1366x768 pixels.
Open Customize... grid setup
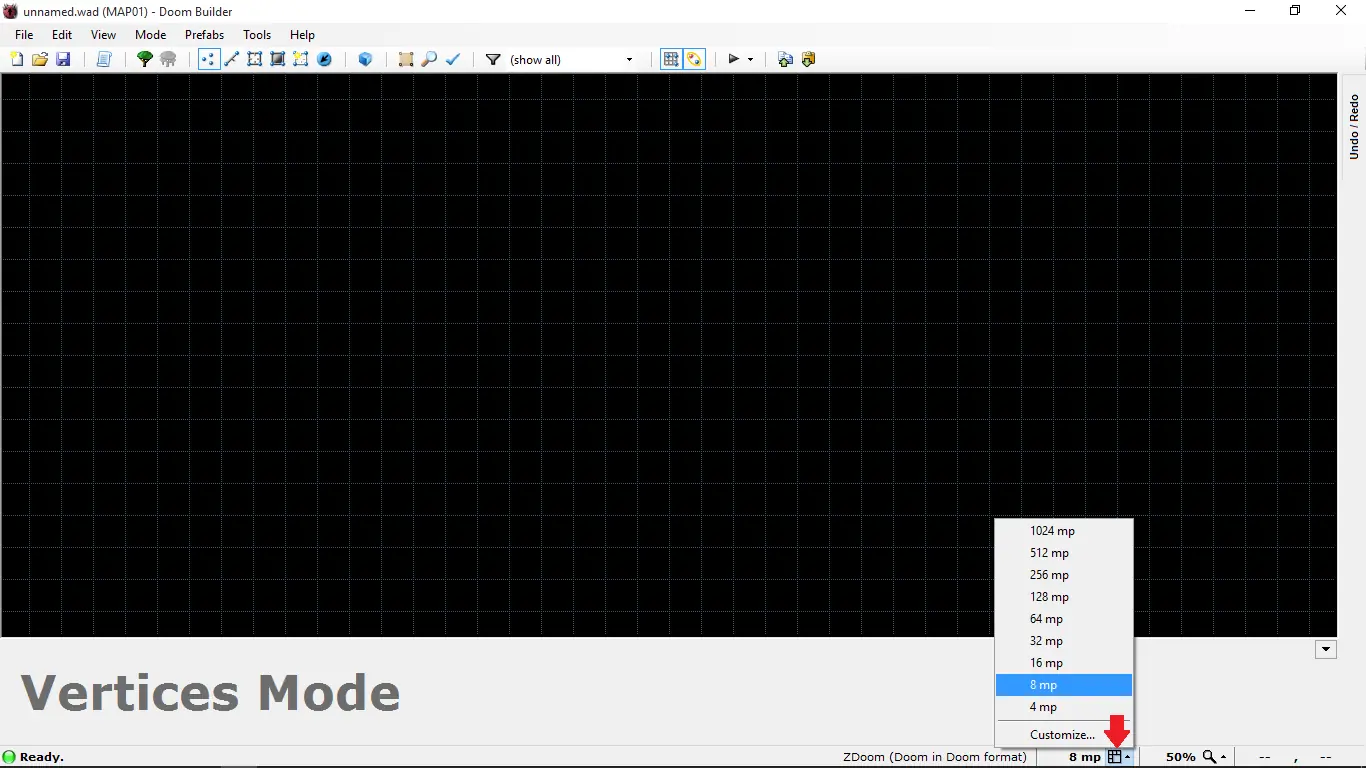tap(1064, 735)
